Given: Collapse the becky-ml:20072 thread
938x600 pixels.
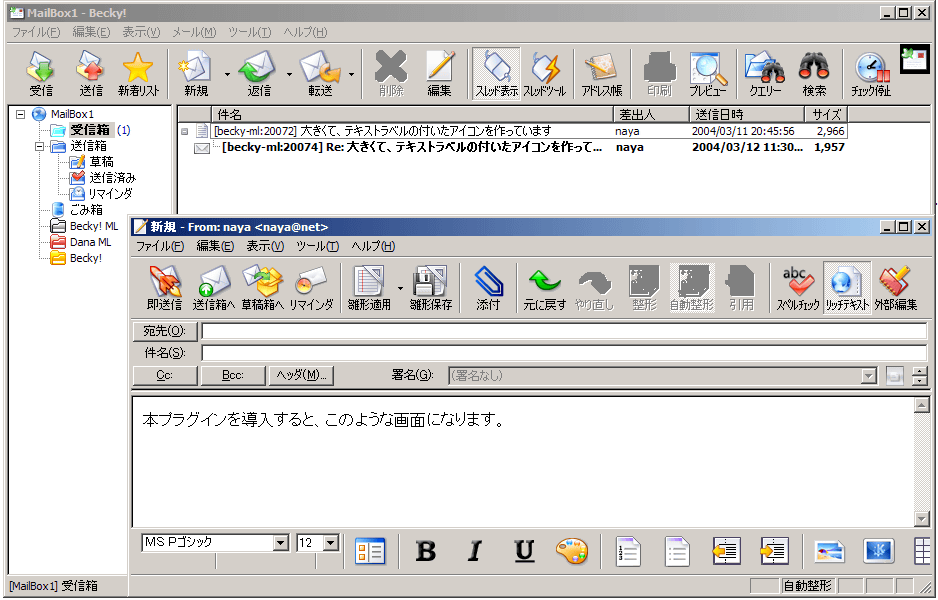Looking at the screenshot, I should (185, 132).
